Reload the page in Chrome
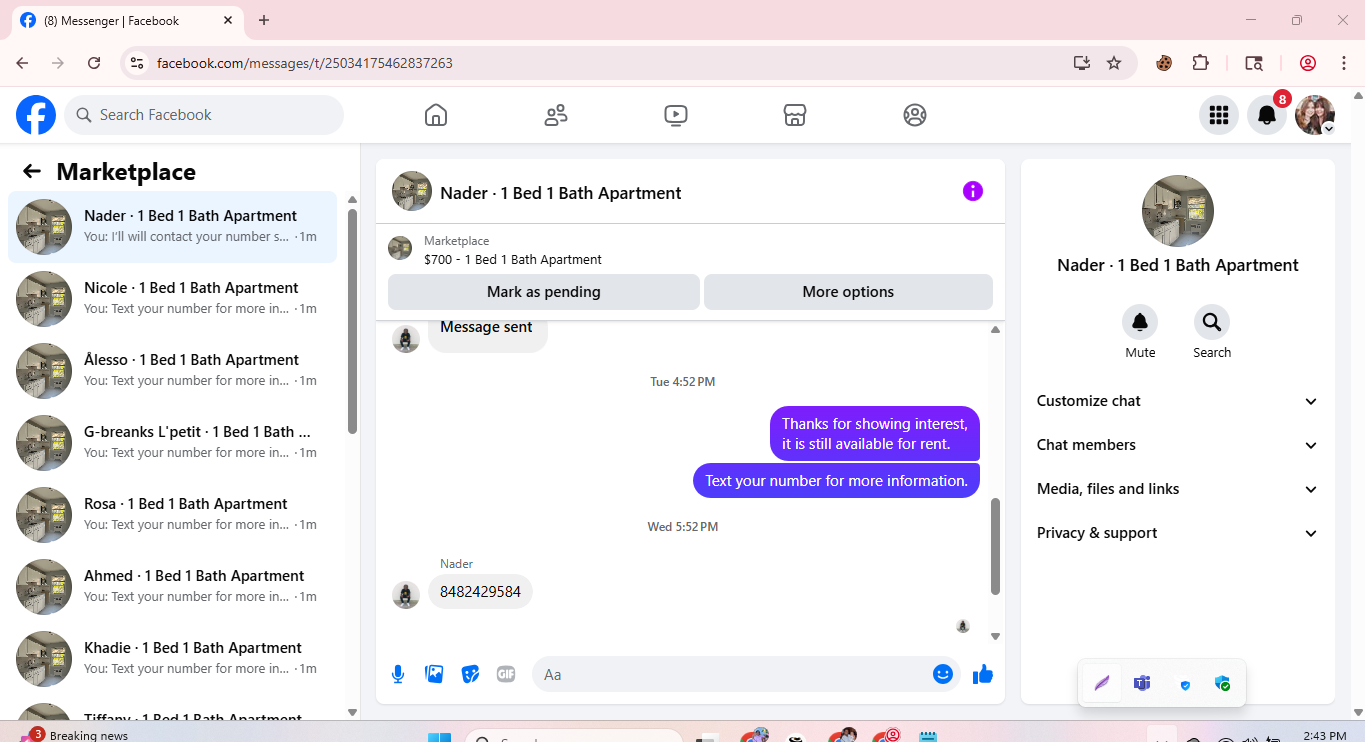This screenshot has height=742, width=1365. tap(94, 63)
